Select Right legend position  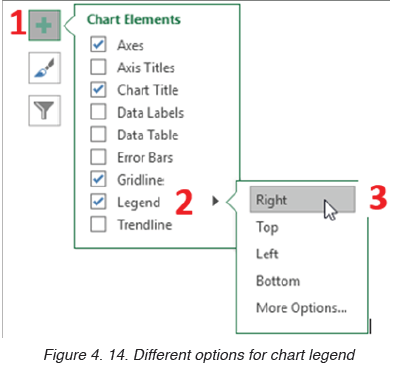(x=302, y=199)
